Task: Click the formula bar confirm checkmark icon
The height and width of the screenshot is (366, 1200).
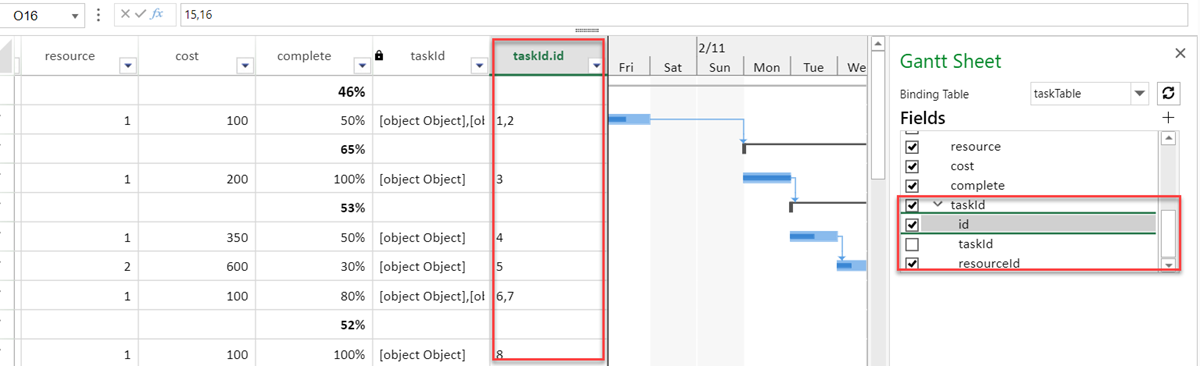Action: pos(139,15)
